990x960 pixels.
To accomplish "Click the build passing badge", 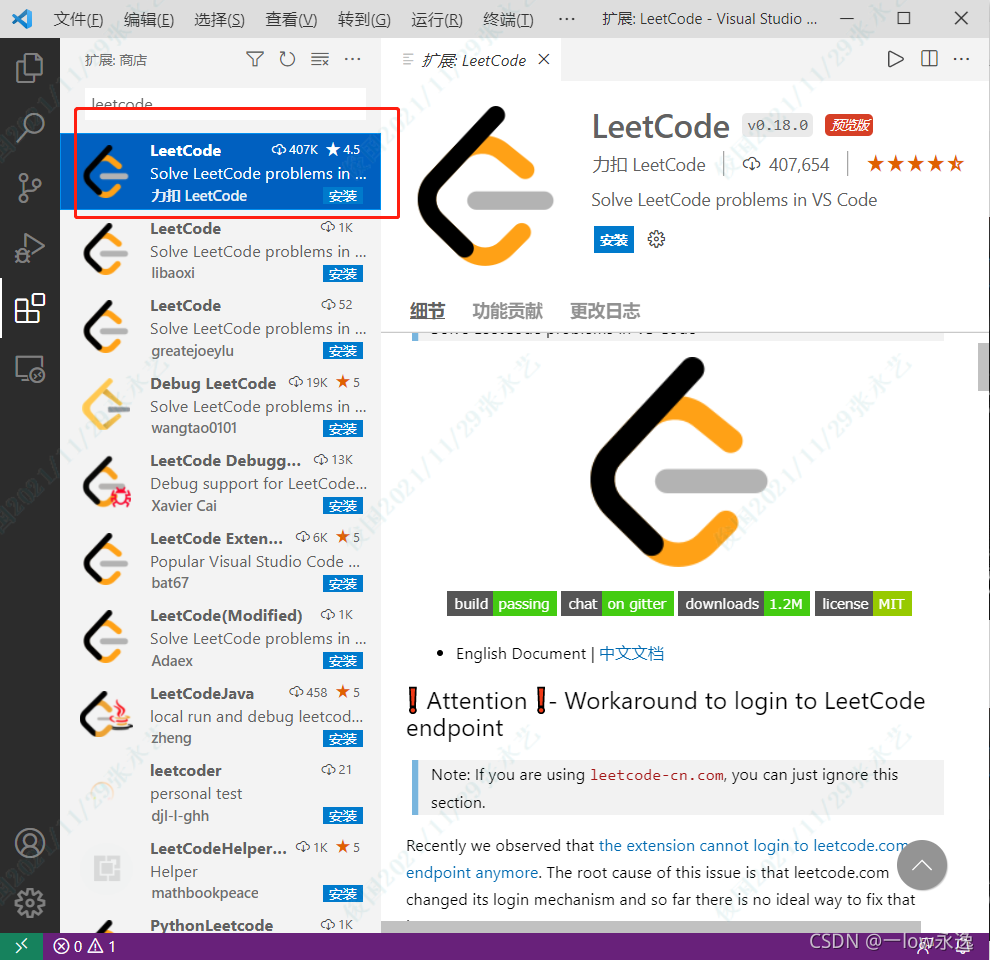I will pos(502,604).
